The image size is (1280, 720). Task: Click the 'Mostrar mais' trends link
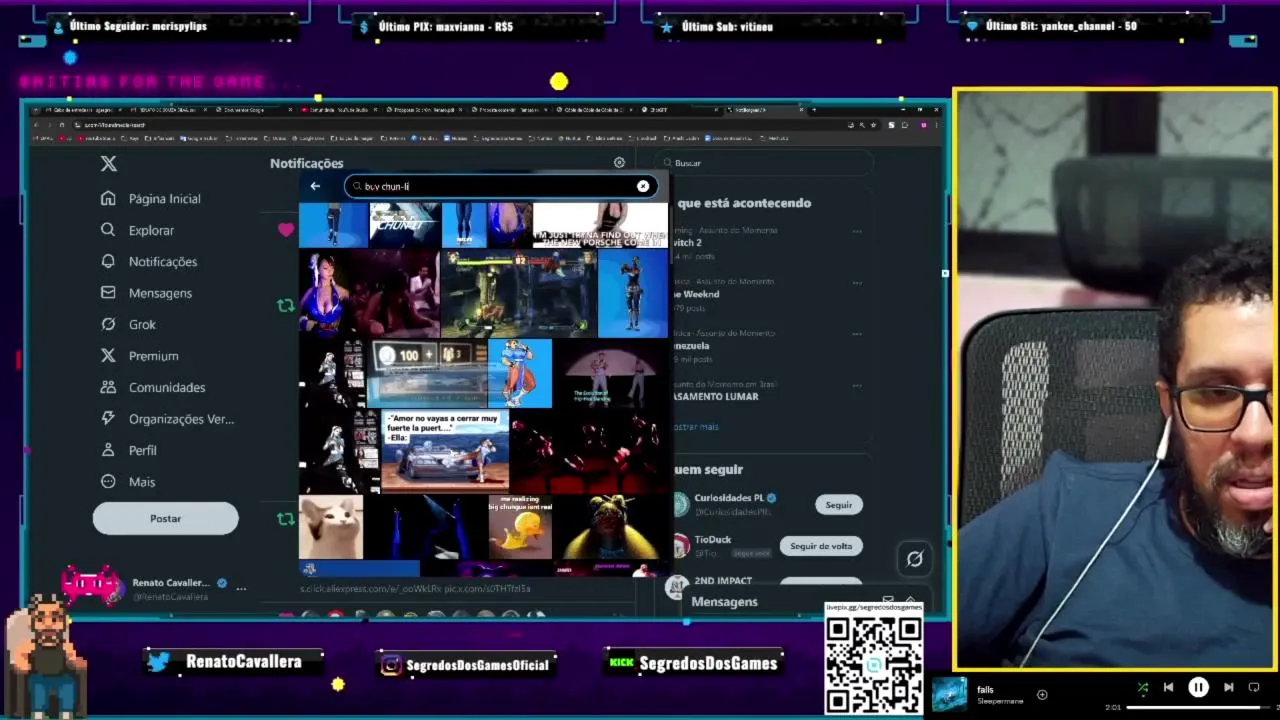(x=696, y=427)
